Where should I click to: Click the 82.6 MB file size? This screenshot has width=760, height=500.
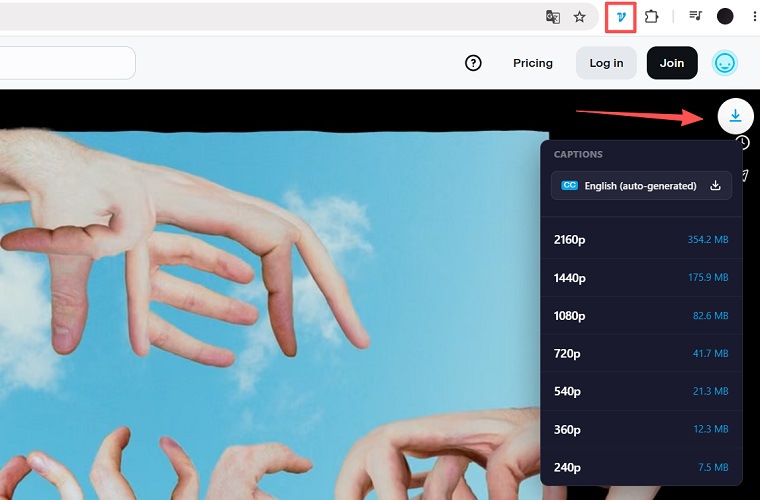click(x=711, y=315)
